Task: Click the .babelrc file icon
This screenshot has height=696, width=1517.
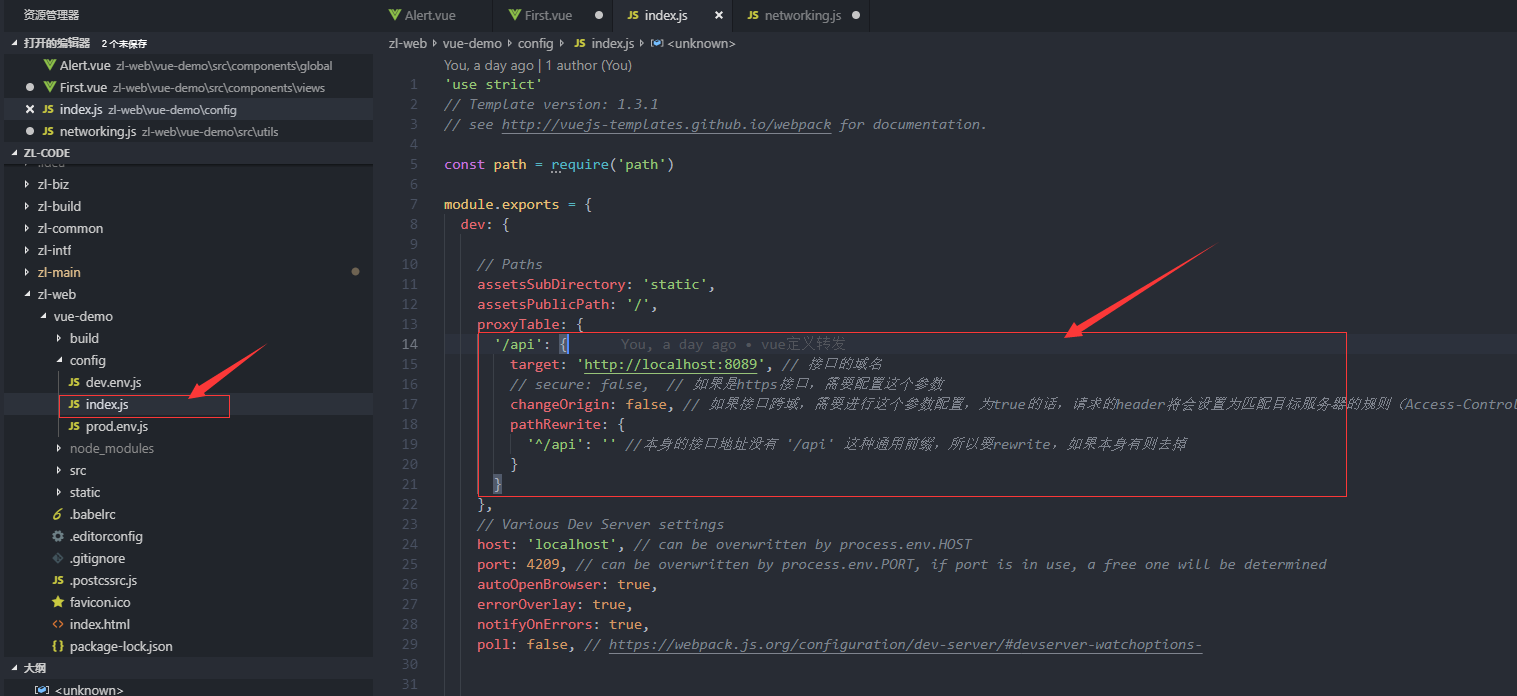Action: tap(58, 514)
